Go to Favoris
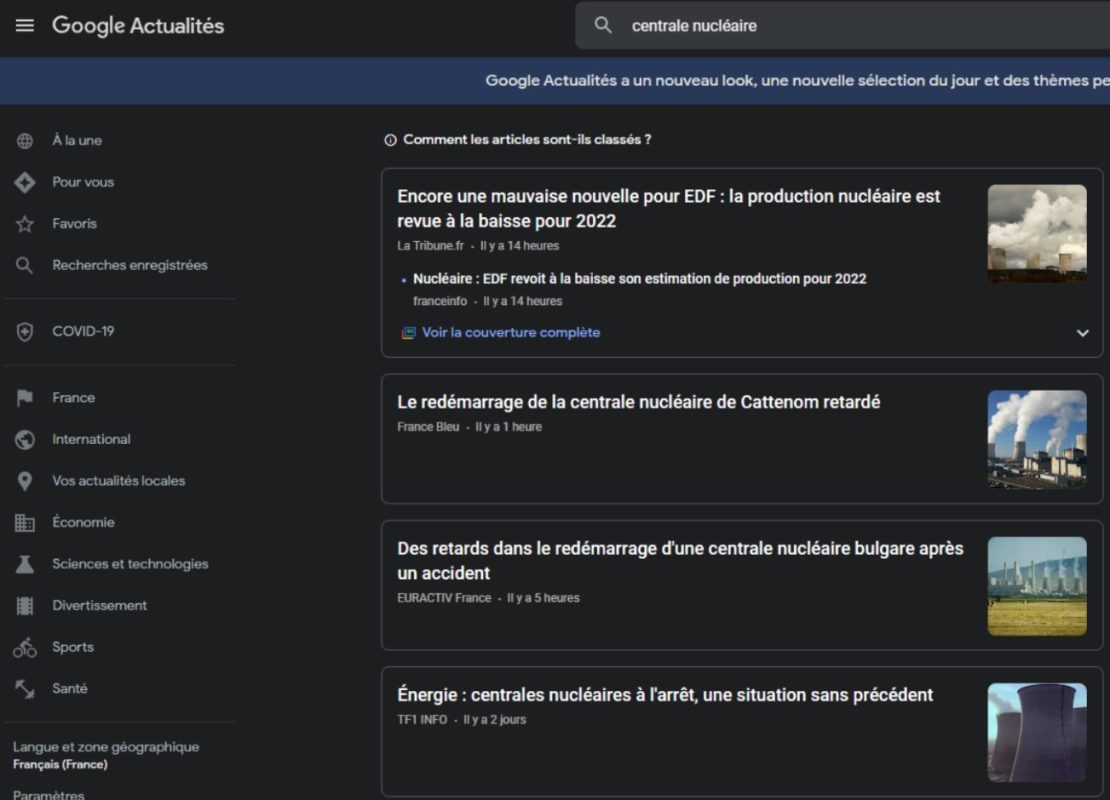Viewport: 1110px width, 800px height. [x=74, y=224]
